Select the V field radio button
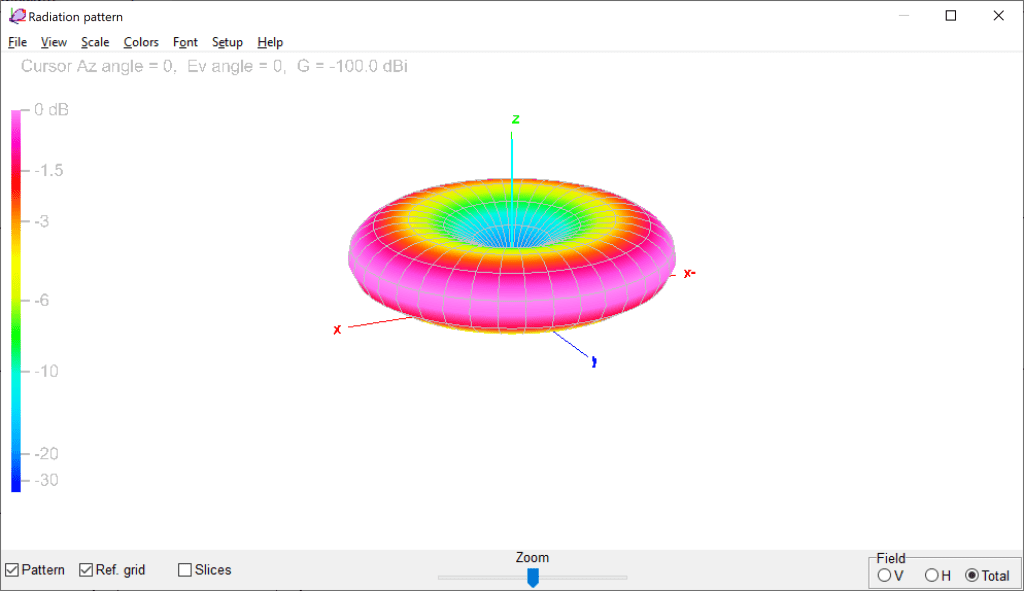The image size is (1024, 591). pos(884,575)
